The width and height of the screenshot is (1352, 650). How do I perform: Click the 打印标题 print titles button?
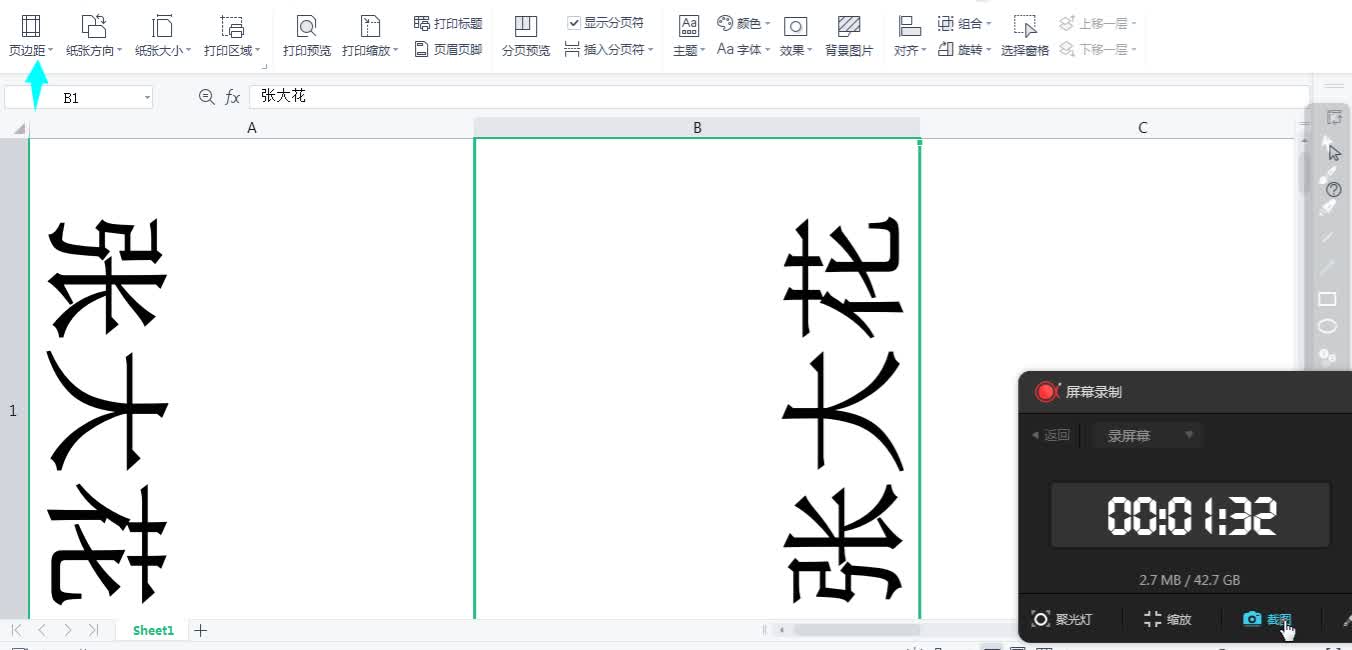(x=448, y=23)
